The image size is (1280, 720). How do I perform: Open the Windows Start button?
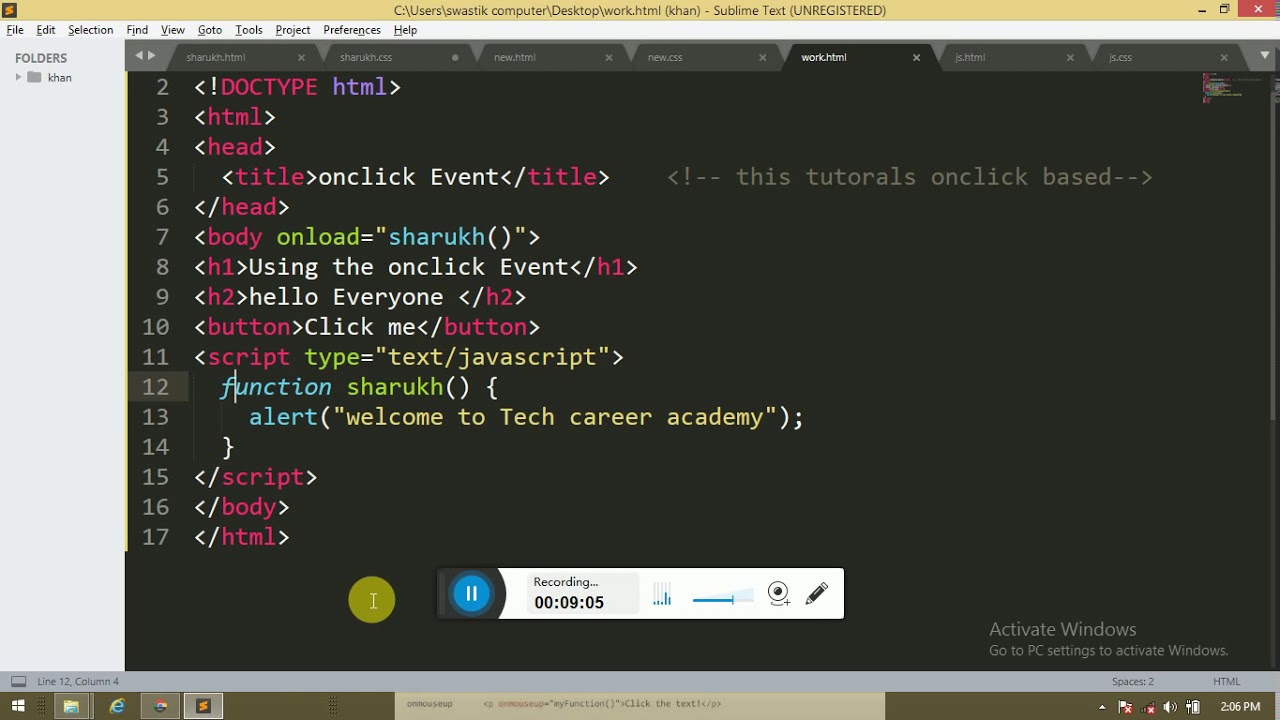[18, 706]
